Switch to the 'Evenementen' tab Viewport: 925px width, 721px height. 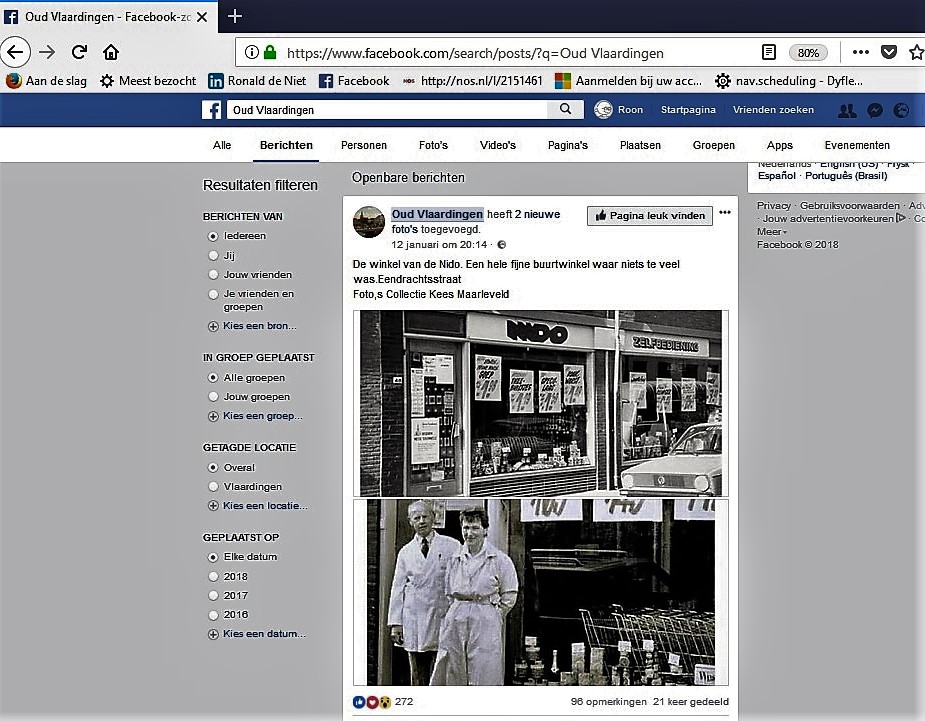tap(857, 145)
